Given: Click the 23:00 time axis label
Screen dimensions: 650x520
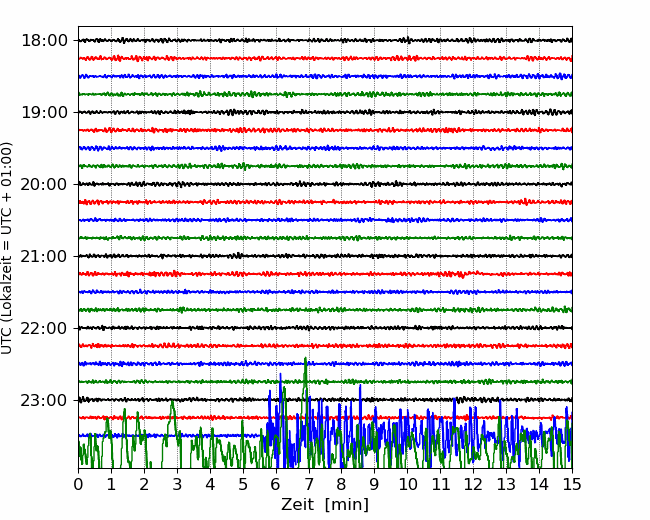Looking at the screenshot, I should coord(44,400).
